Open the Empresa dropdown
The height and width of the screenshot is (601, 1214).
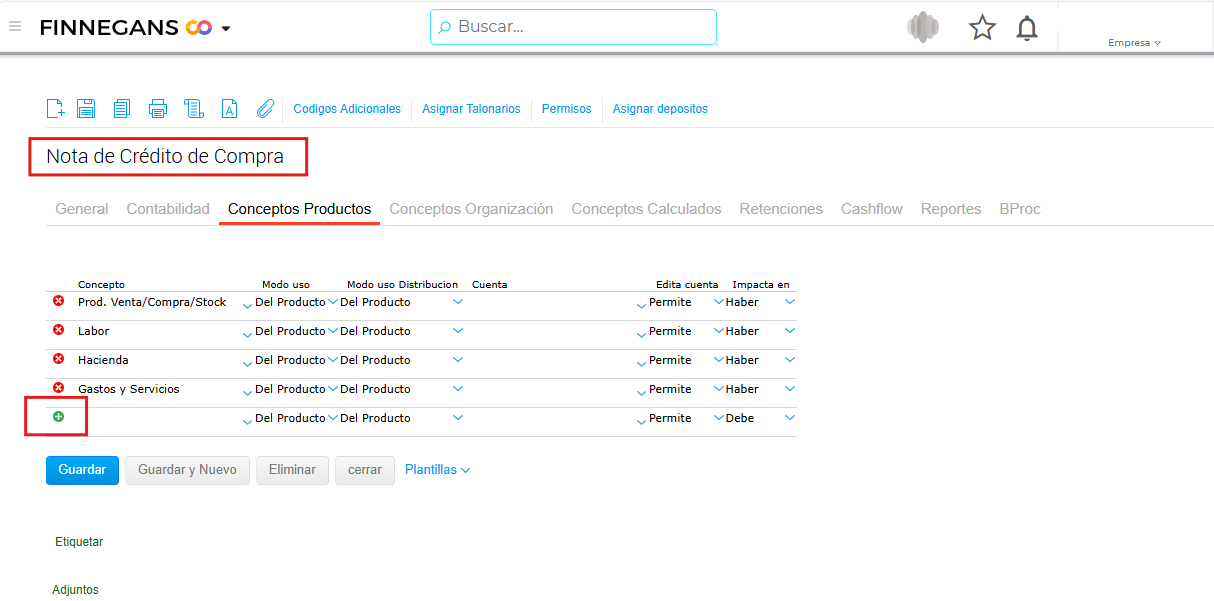1134,43
